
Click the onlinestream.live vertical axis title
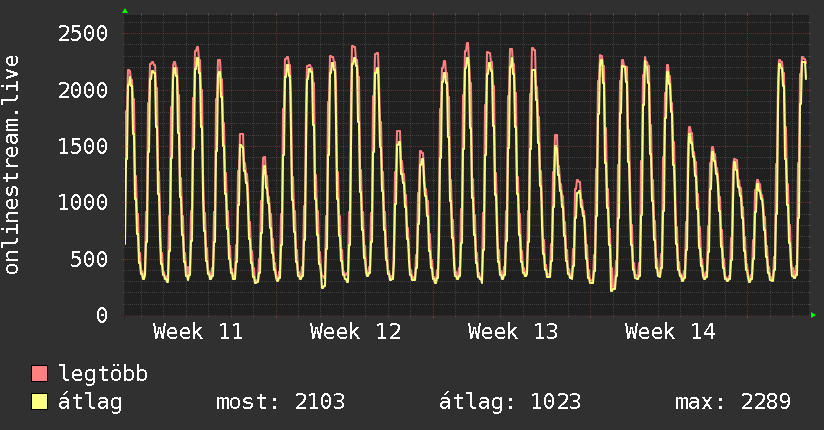11,165
